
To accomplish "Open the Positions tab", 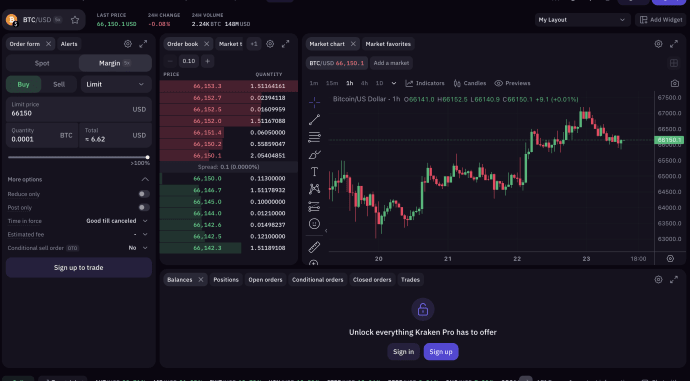I will 226,279.
